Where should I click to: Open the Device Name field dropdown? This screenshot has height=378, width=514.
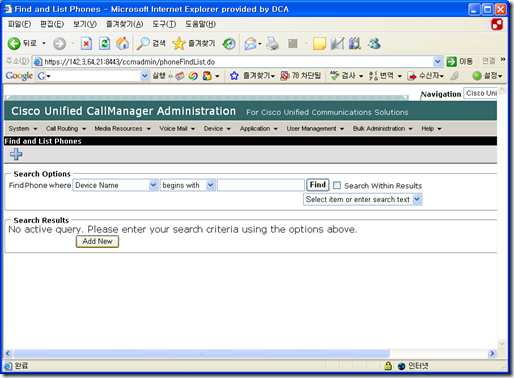[153, 185]
